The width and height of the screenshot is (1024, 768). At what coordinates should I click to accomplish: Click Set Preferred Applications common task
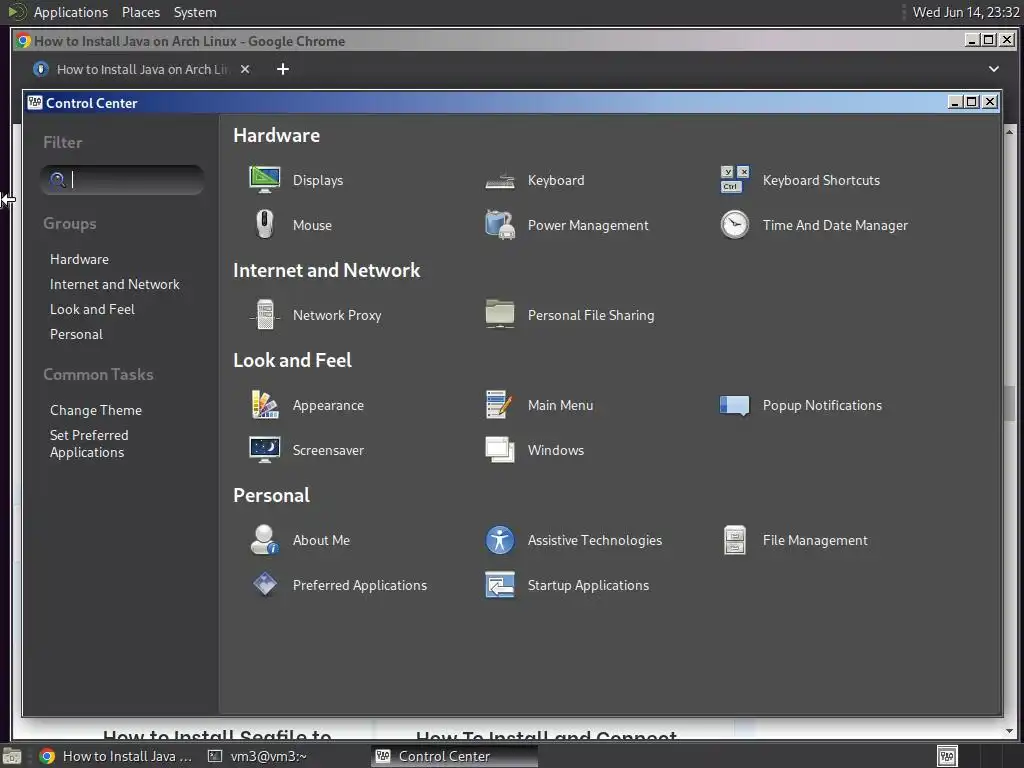[89, 443]
